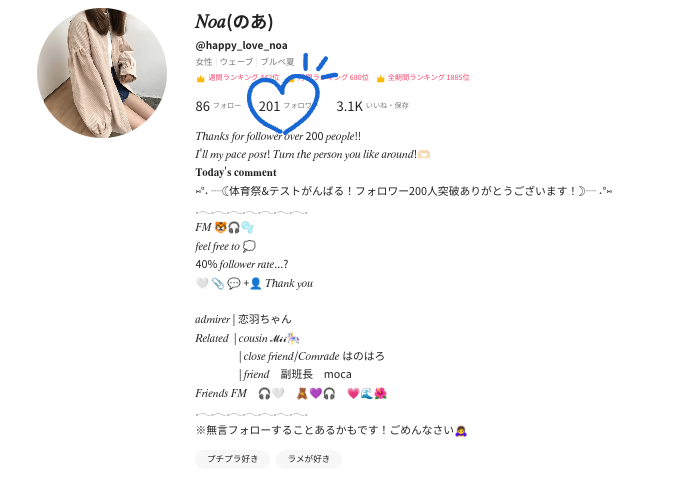The width and height of the screenshot is (675, 496).
Task: View the 3.1K いいね・保存 count
Action: coord(372,106)
